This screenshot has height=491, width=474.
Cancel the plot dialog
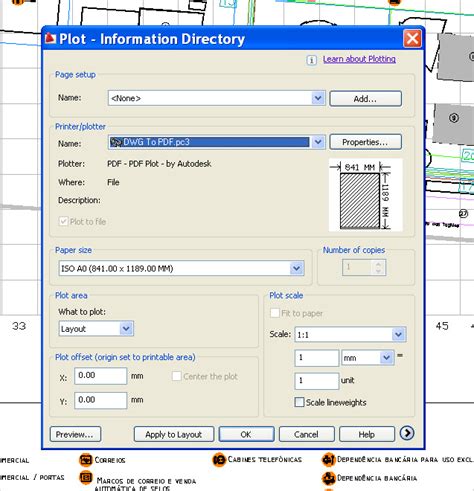tap(306, 434)
